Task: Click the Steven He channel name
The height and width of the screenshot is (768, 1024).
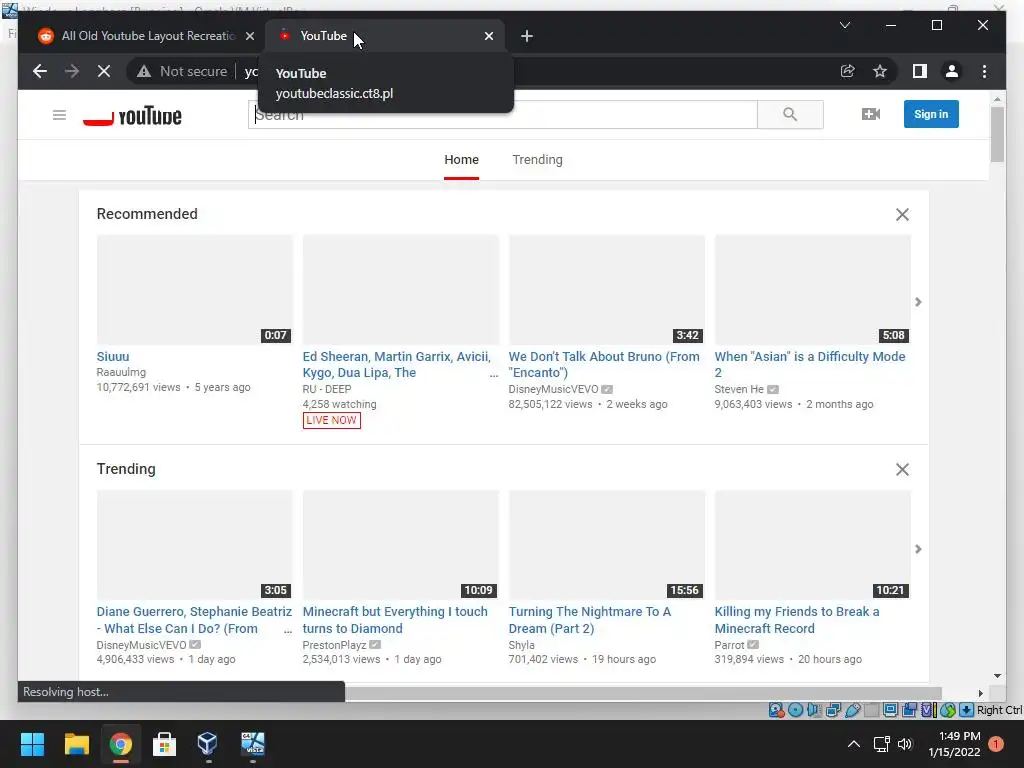Action: pos(739,389)
